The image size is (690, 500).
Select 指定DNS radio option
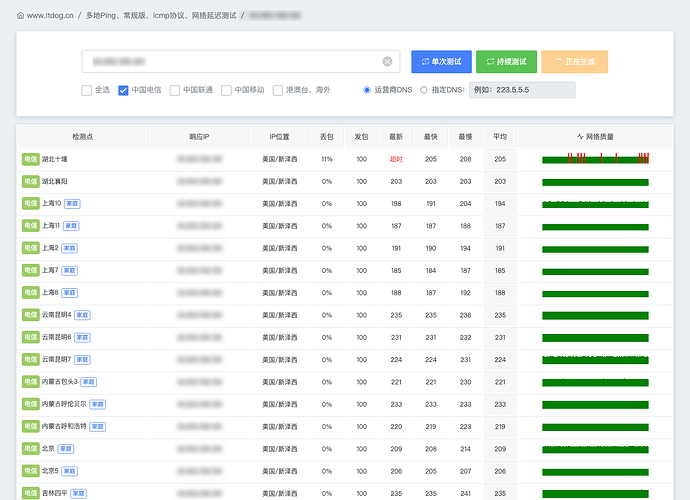coord(423,90)
